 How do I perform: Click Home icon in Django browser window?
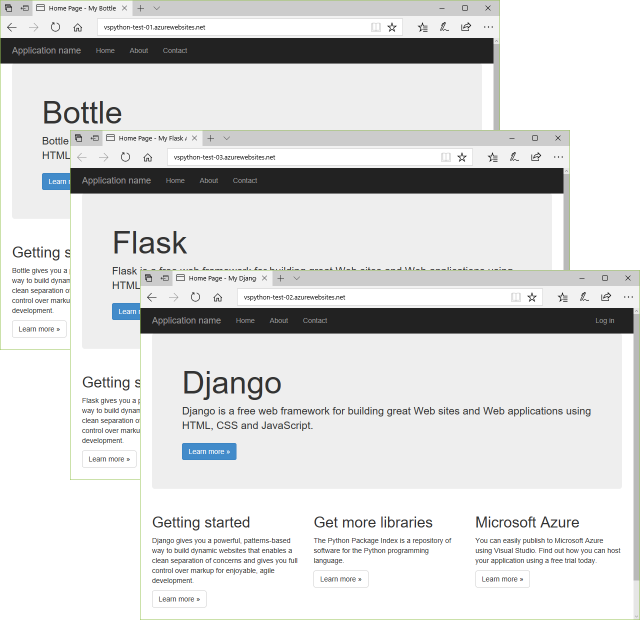[x=218, y=298]
